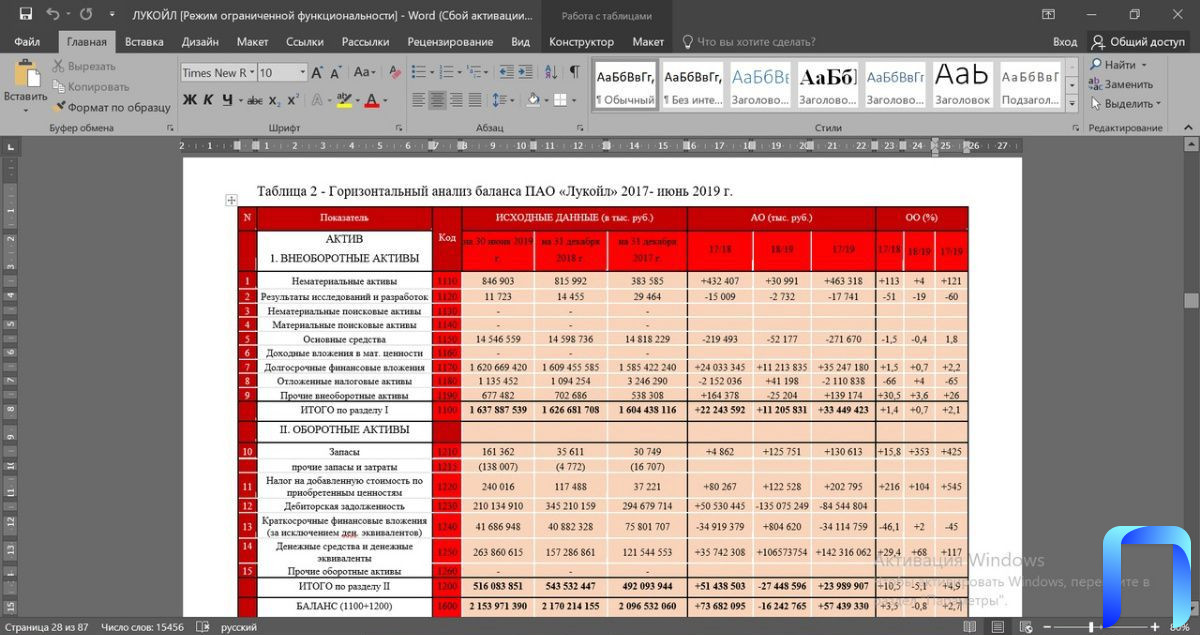Open ribbon display options icon in title bar
The image size is (1200, 635).
coord(1048,14)
